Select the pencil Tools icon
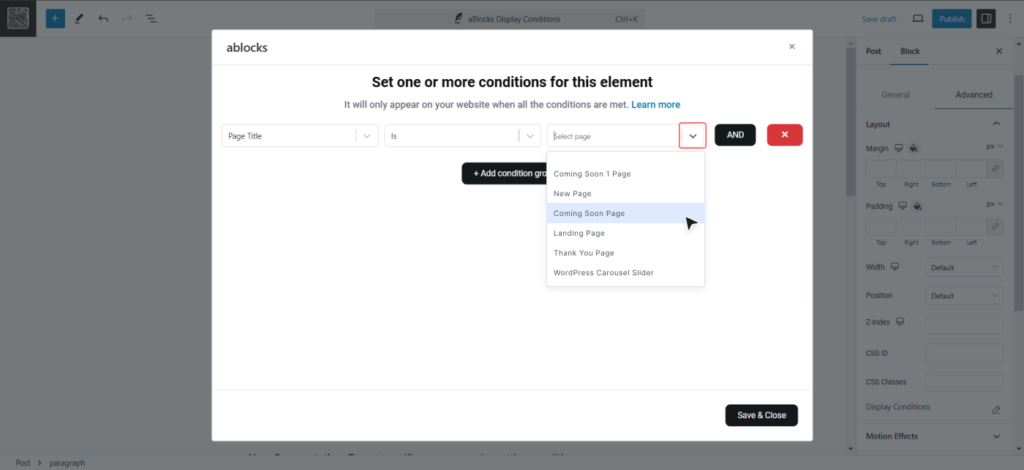The height and width of the screenshot is (470, 1024). (x=79, y=18)
